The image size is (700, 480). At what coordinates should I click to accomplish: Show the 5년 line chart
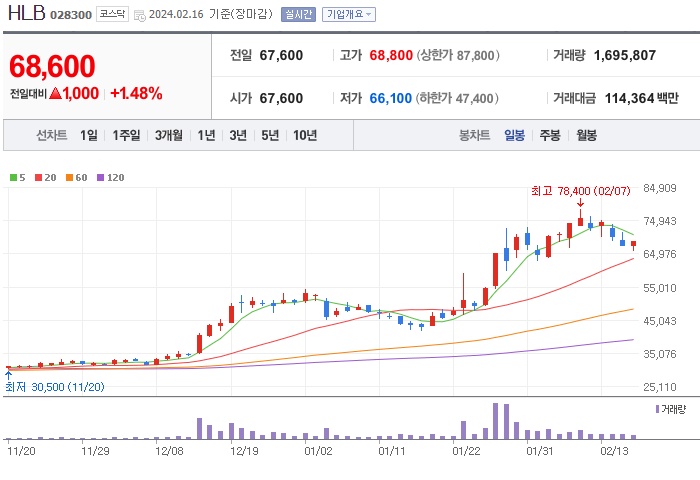pos(270,135)
